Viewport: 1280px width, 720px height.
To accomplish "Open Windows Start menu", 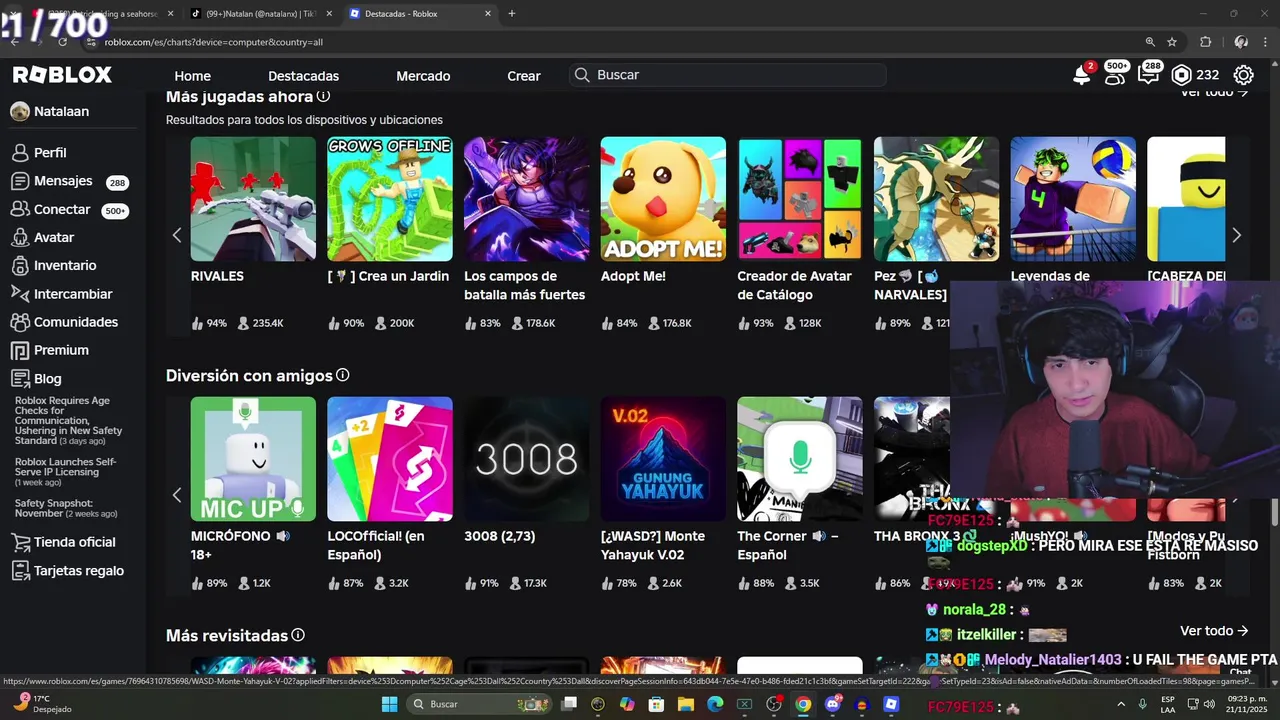I will 390,704.
